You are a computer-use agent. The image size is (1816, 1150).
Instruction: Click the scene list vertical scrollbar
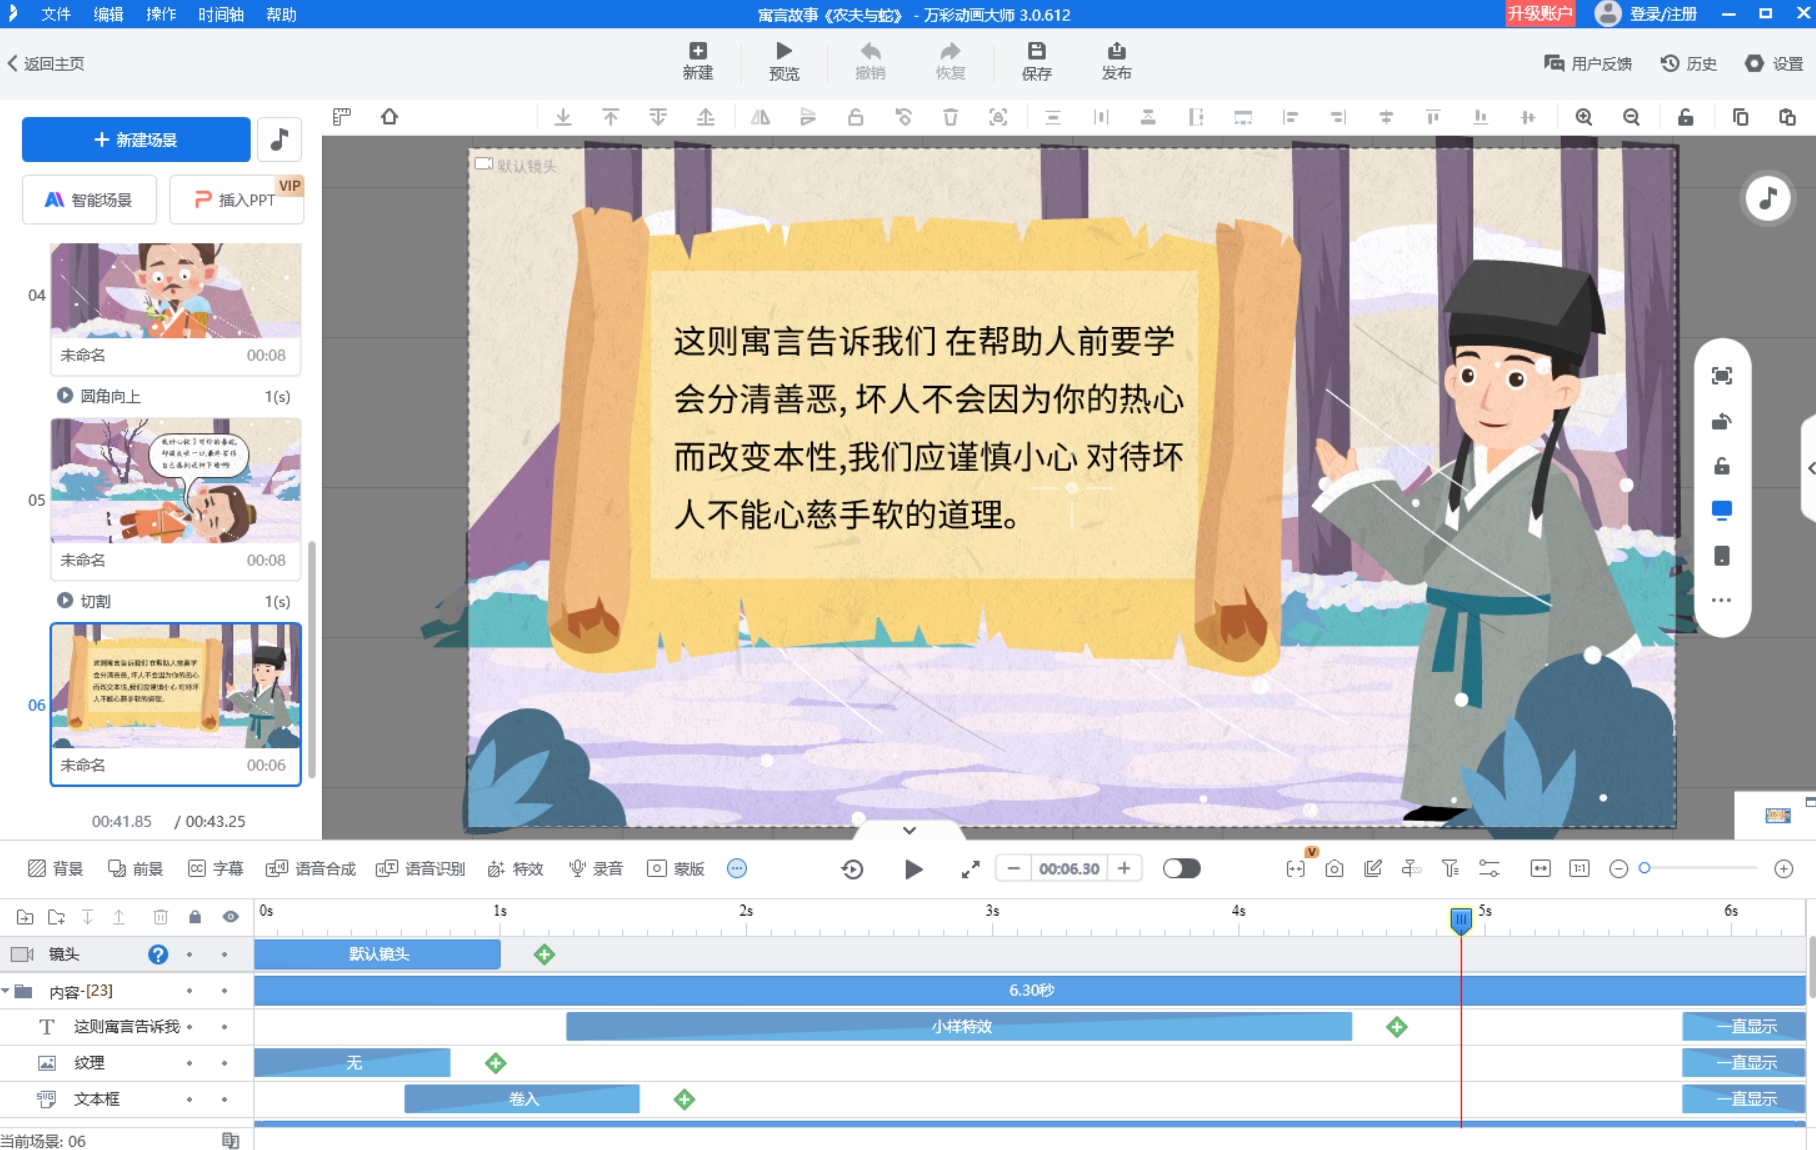click(312, 660)
